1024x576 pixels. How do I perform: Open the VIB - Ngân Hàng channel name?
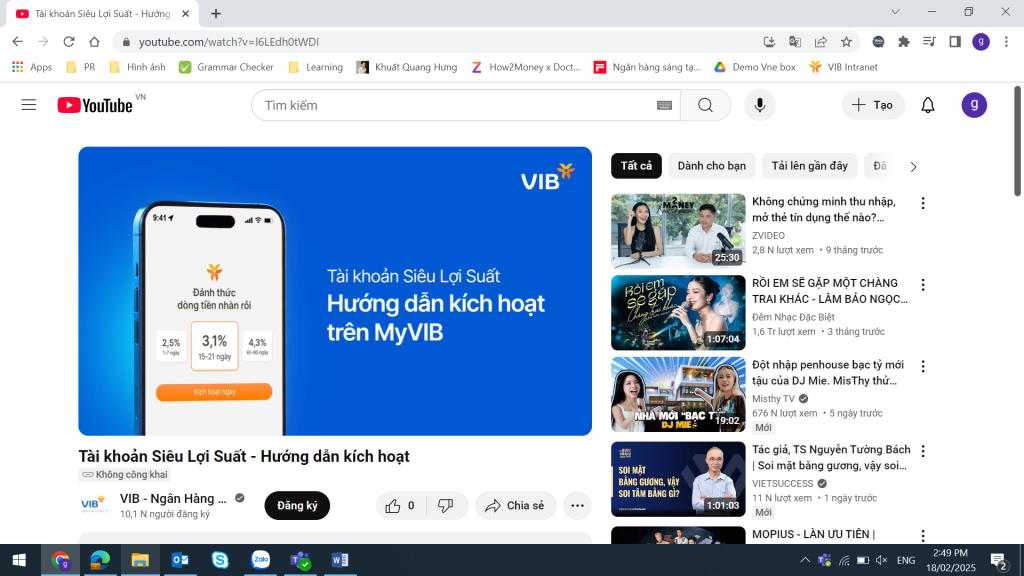(x=173, y=498)
